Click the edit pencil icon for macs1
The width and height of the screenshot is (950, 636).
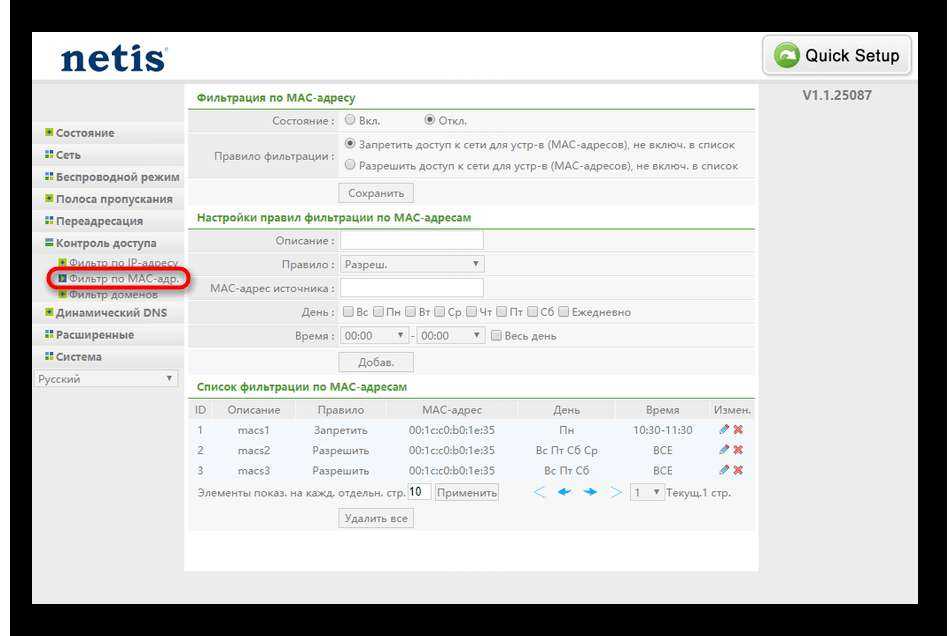pyautogui.click(x=723, y=429)
